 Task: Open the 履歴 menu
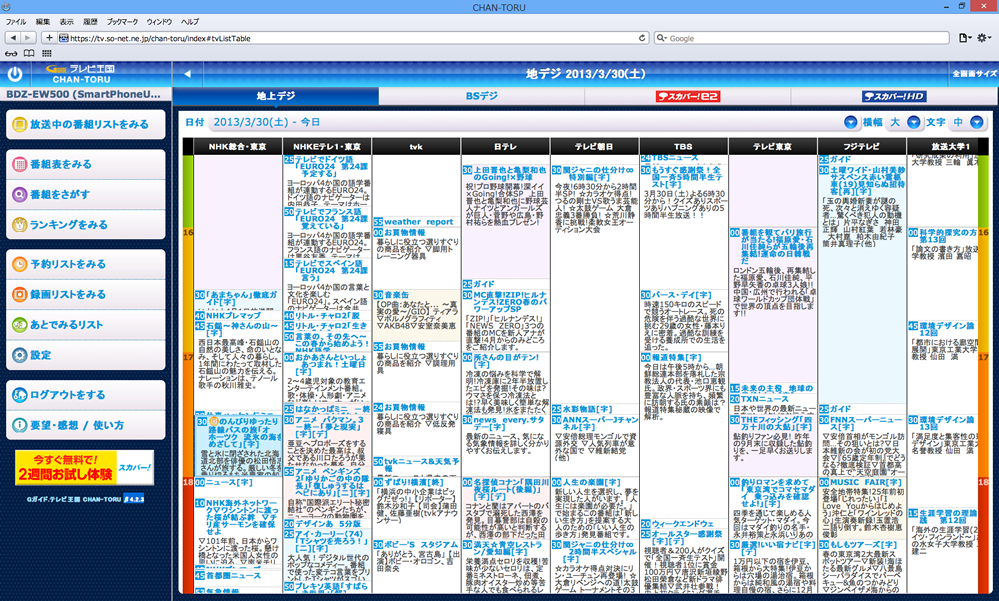pyautogui.click(x=90, y=22)
